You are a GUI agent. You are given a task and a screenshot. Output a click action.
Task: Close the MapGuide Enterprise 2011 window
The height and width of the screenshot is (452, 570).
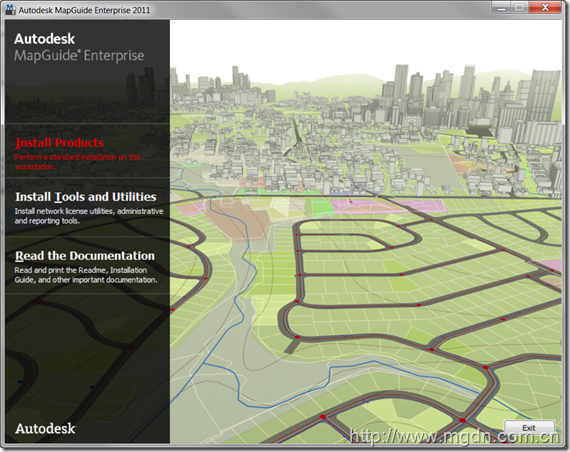(545, 7)
